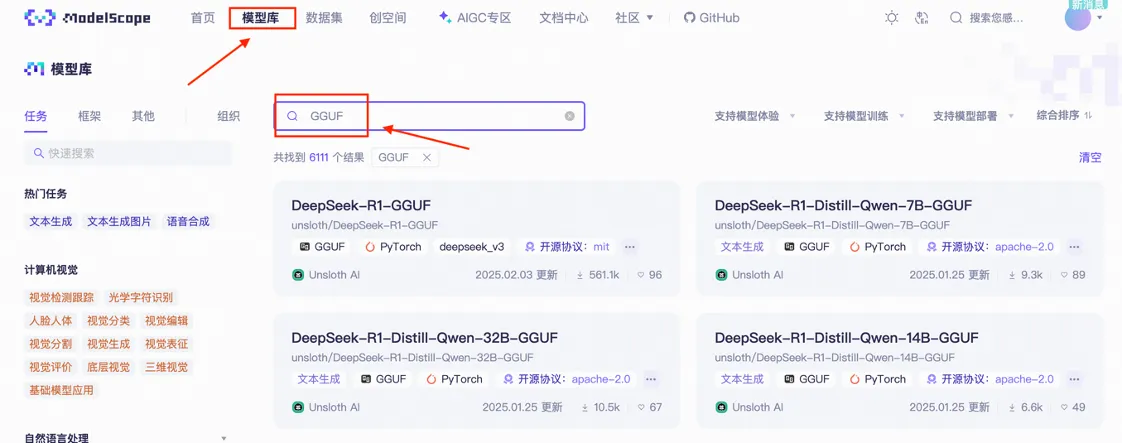Select the 光学字符识别 task tag
Screen dimensions: 1122x444
(x=140, y=298)
